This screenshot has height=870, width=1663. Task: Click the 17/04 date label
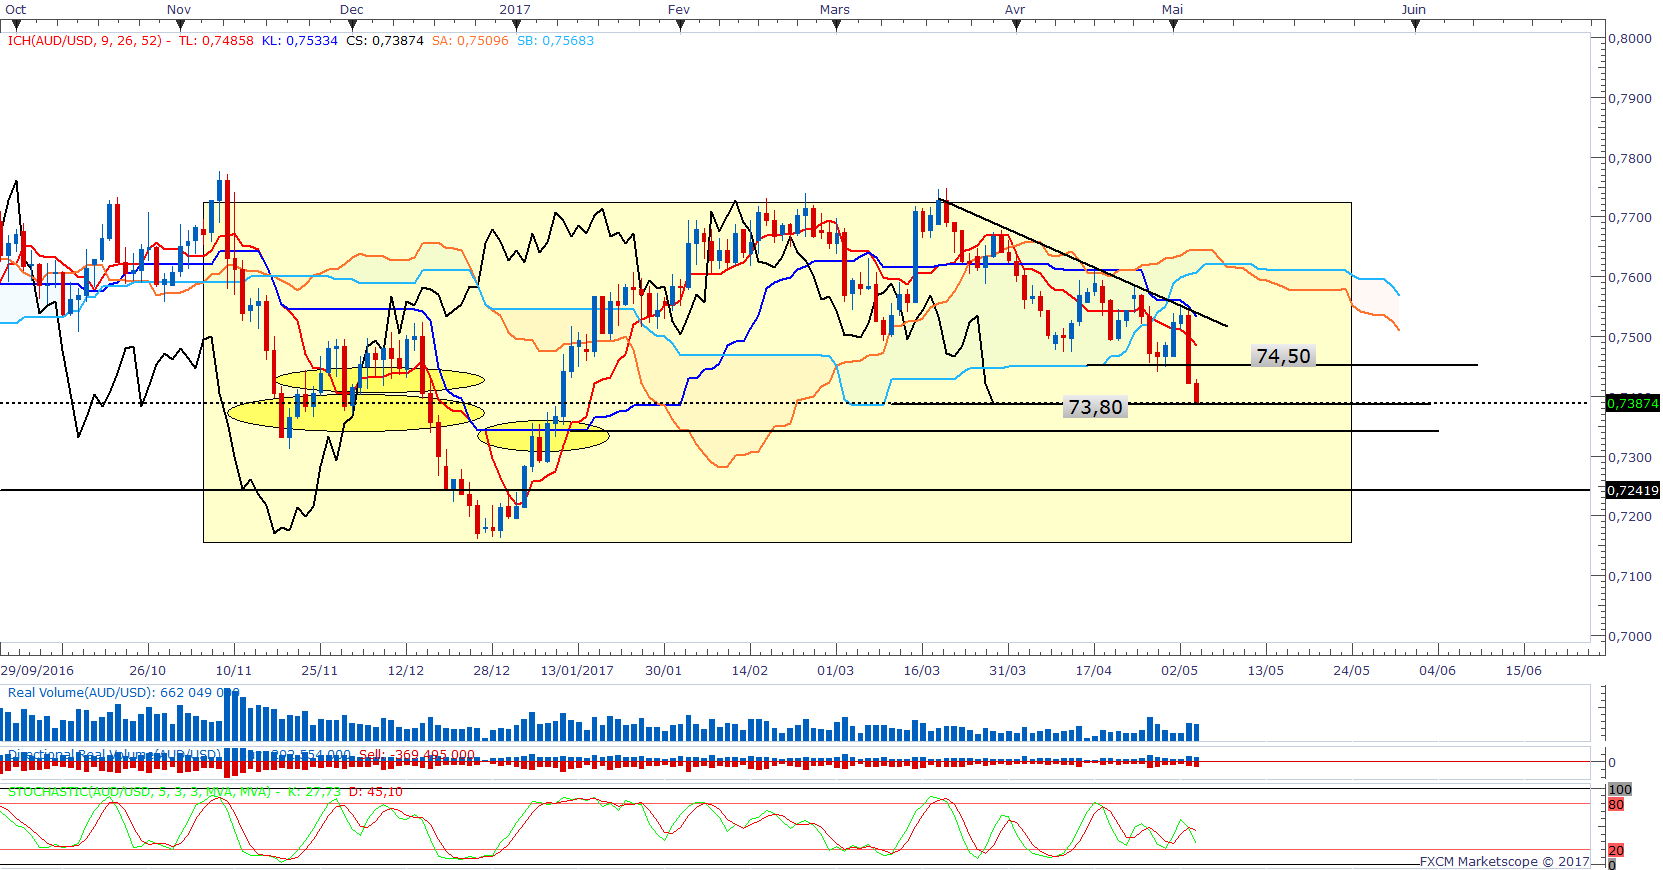(x=1094, y=671)
